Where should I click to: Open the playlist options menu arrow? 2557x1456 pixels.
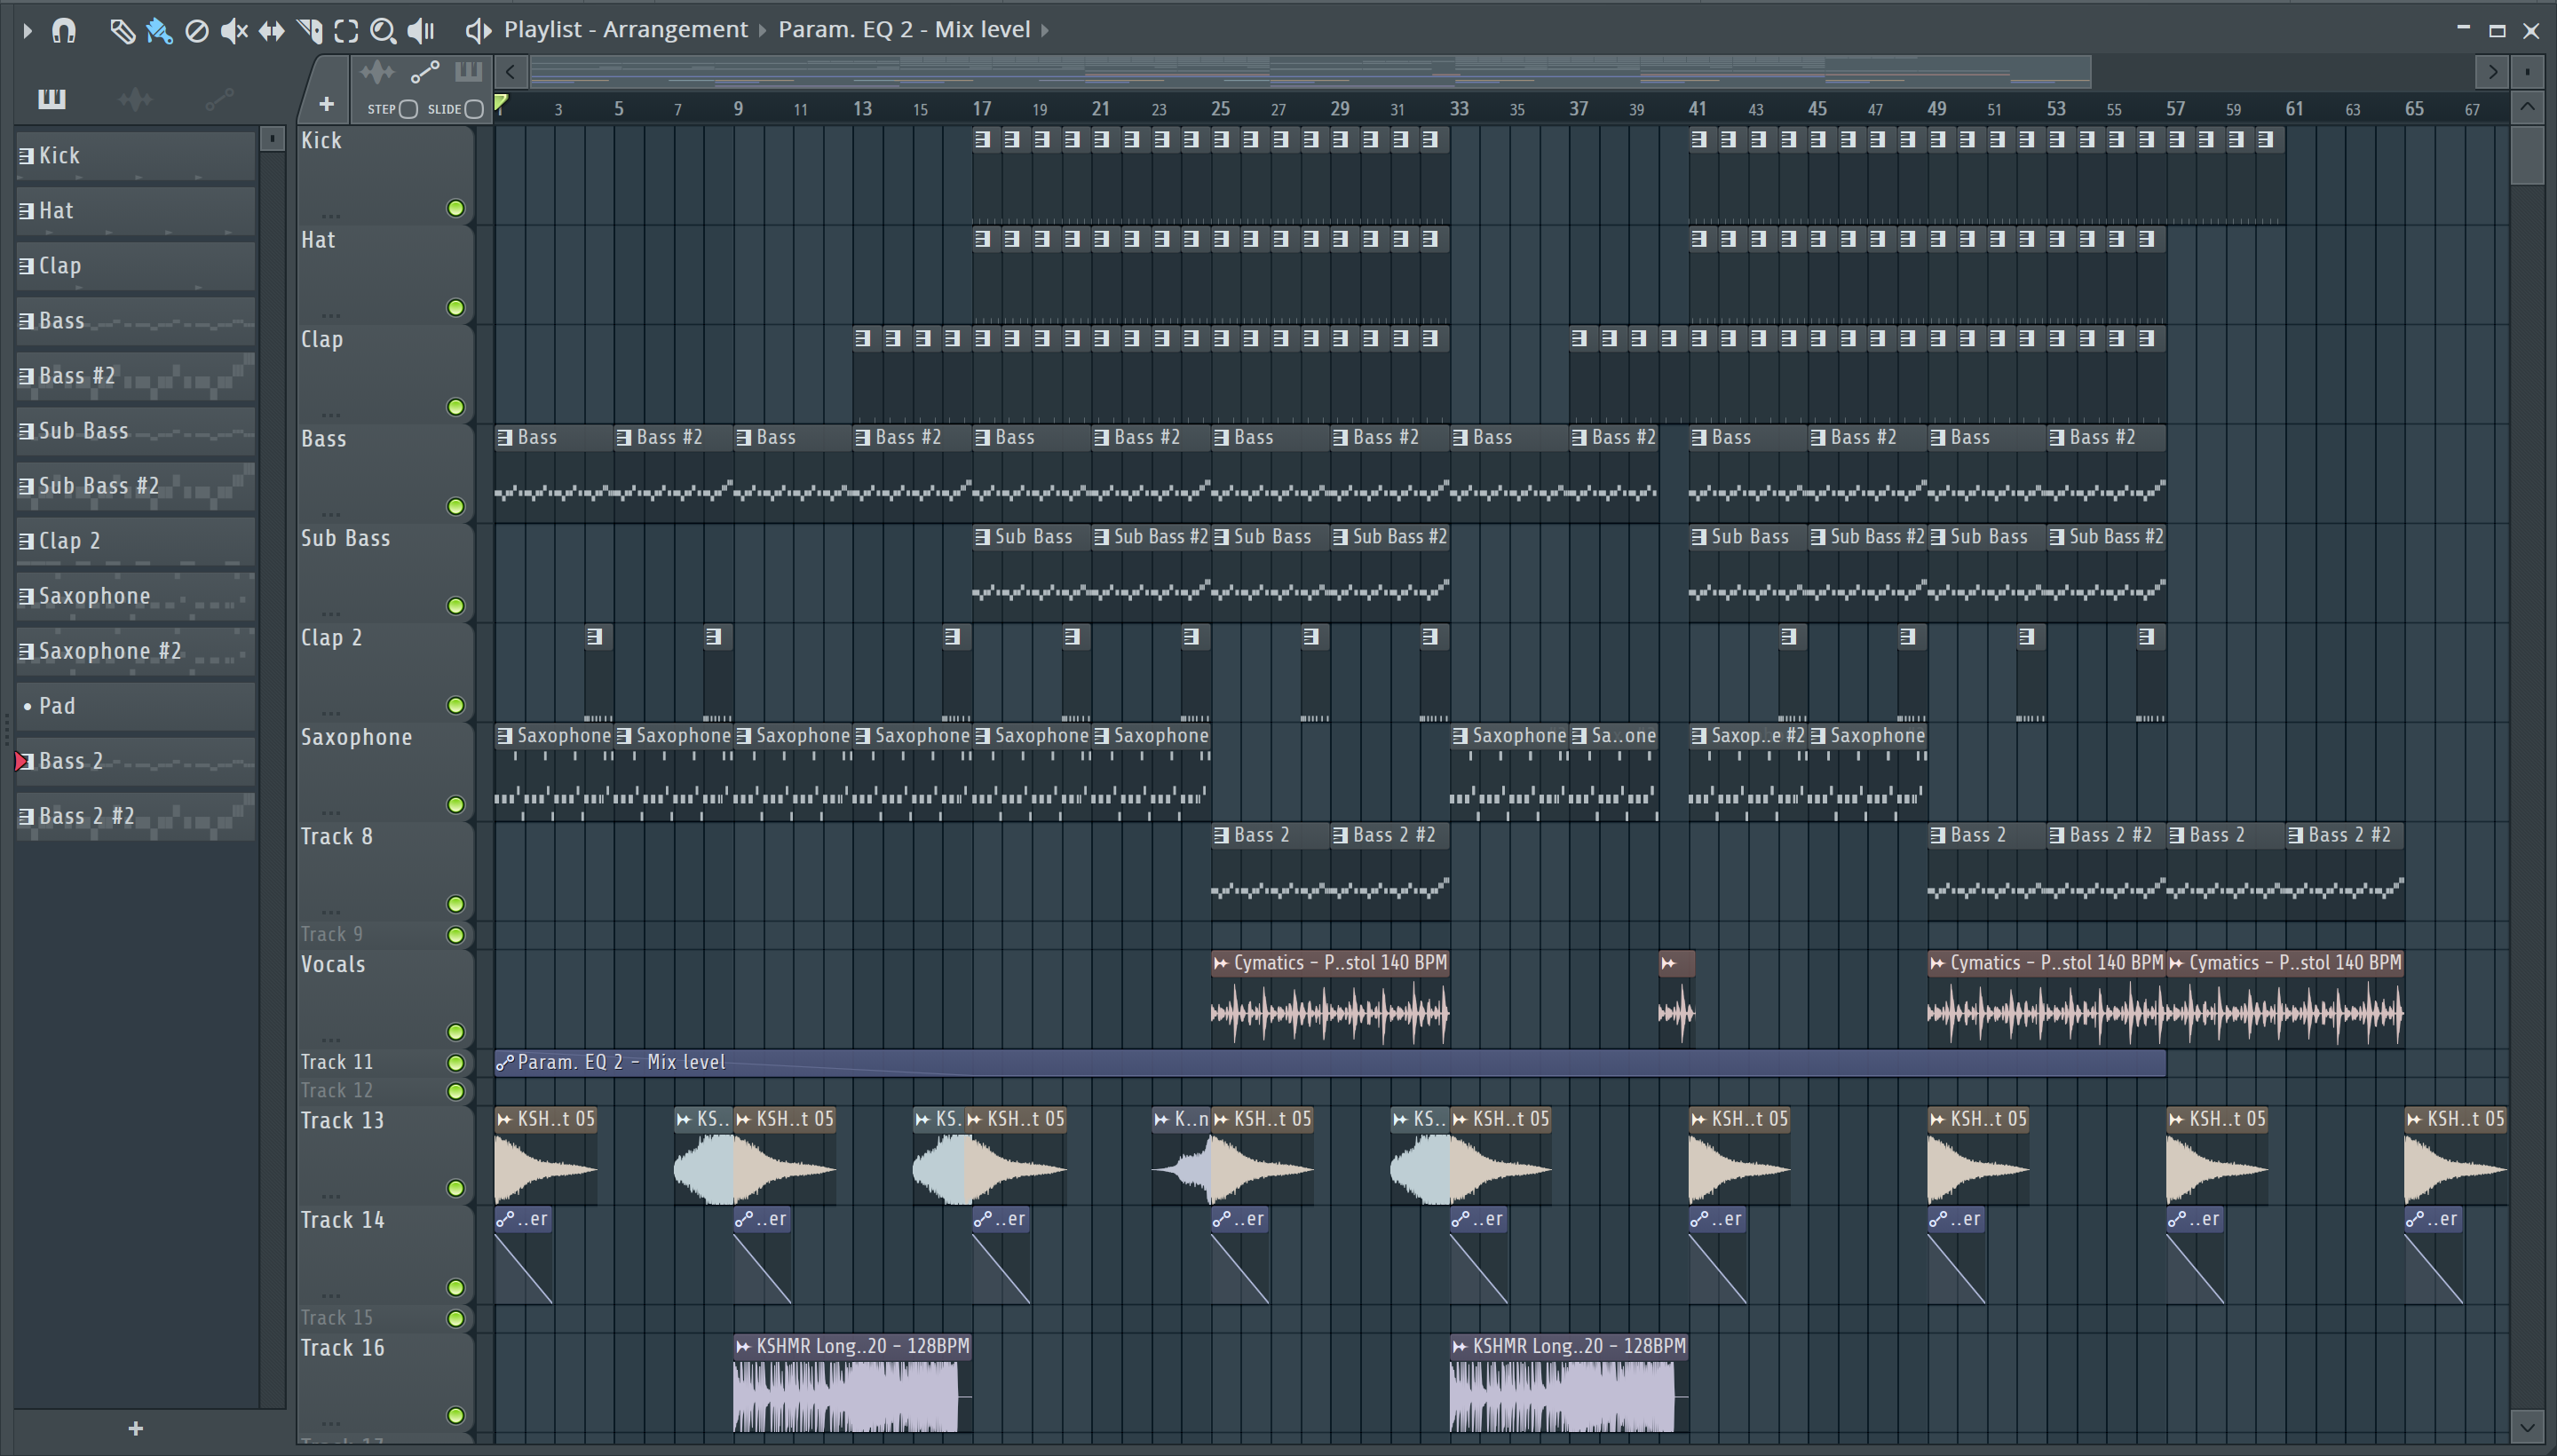click(27, 31)
